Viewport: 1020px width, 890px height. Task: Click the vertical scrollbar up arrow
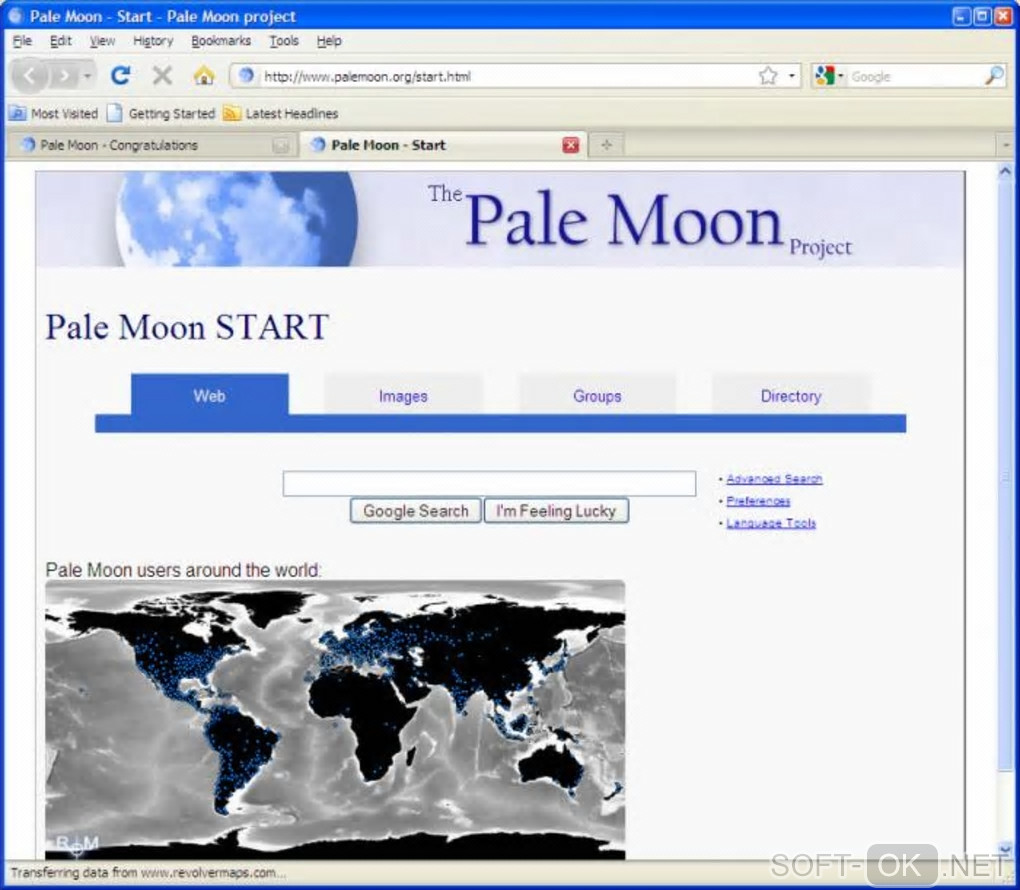pos(1005,172)
